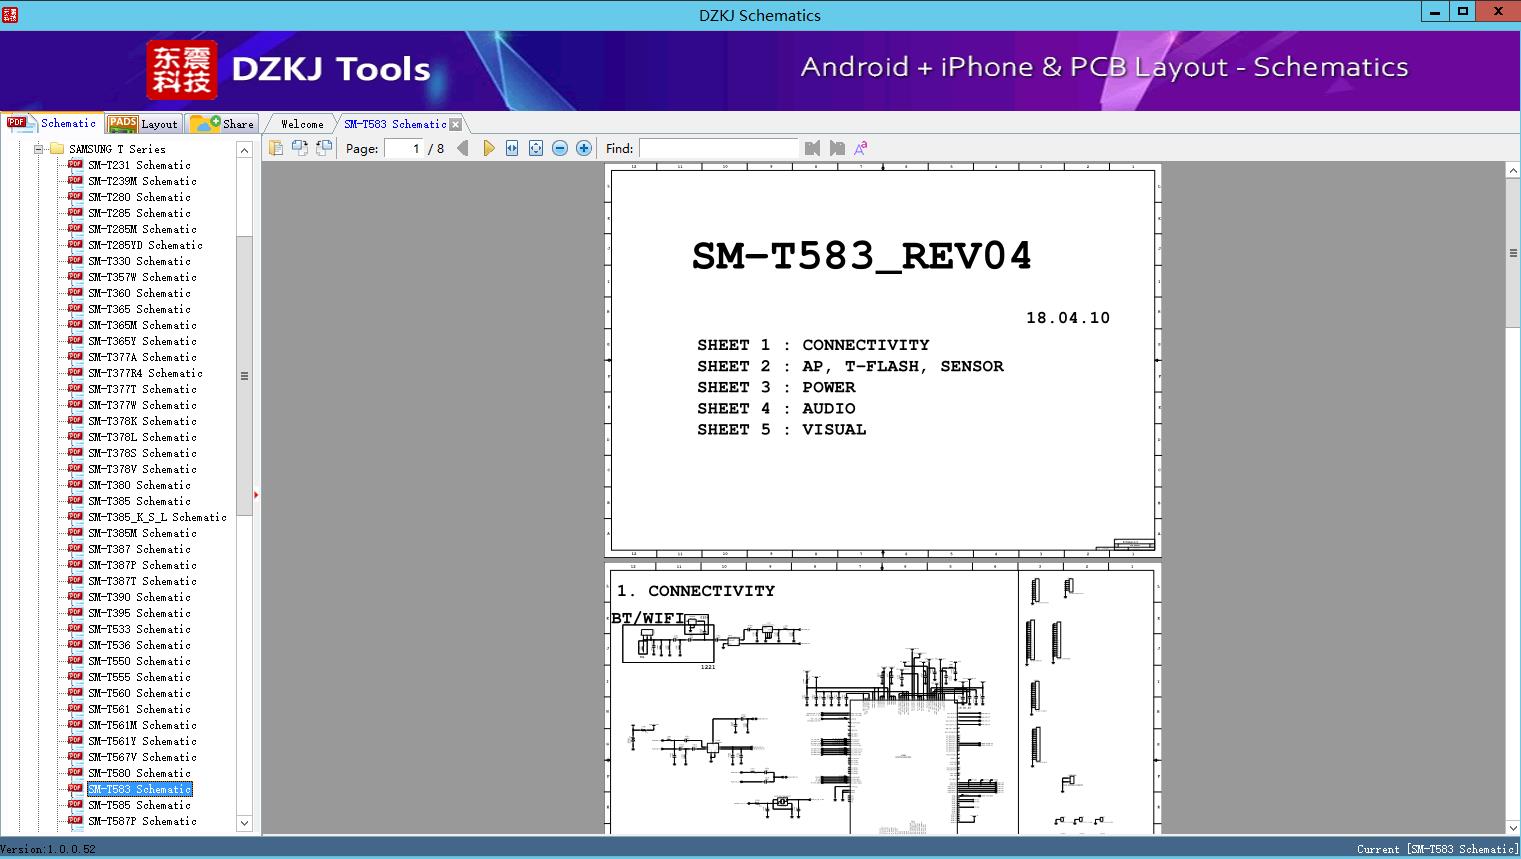Switch to the Schematic panel tab
The height and width of the screenshot is (859, 1521).
52,123
